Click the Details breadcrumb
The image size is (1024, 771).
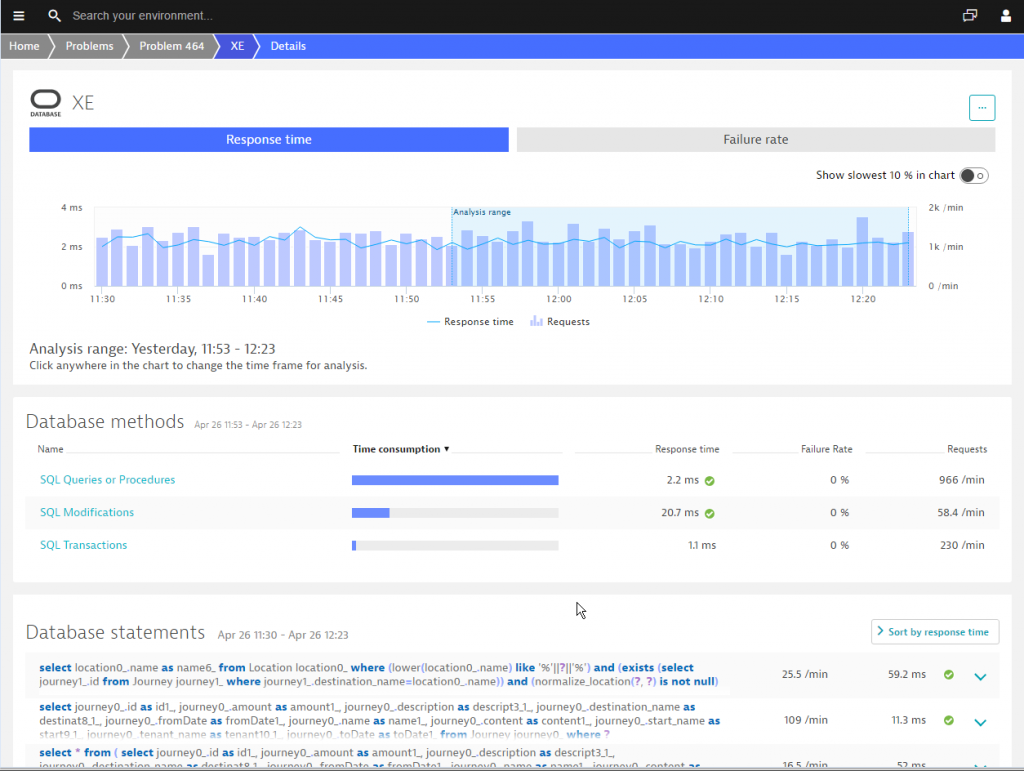288,46
